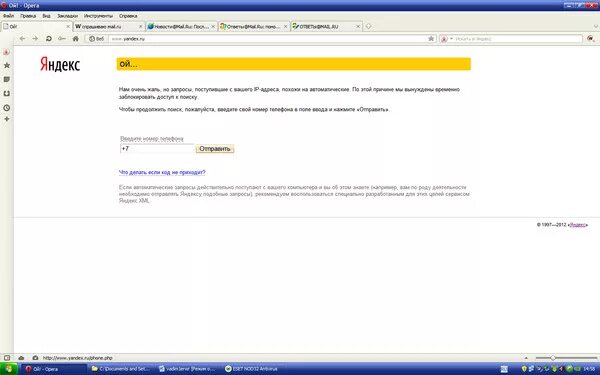Open ESET NOD32 Antivirus taskbar window
This screenshot has height=375, width=600.
click(x=255, y=369)
